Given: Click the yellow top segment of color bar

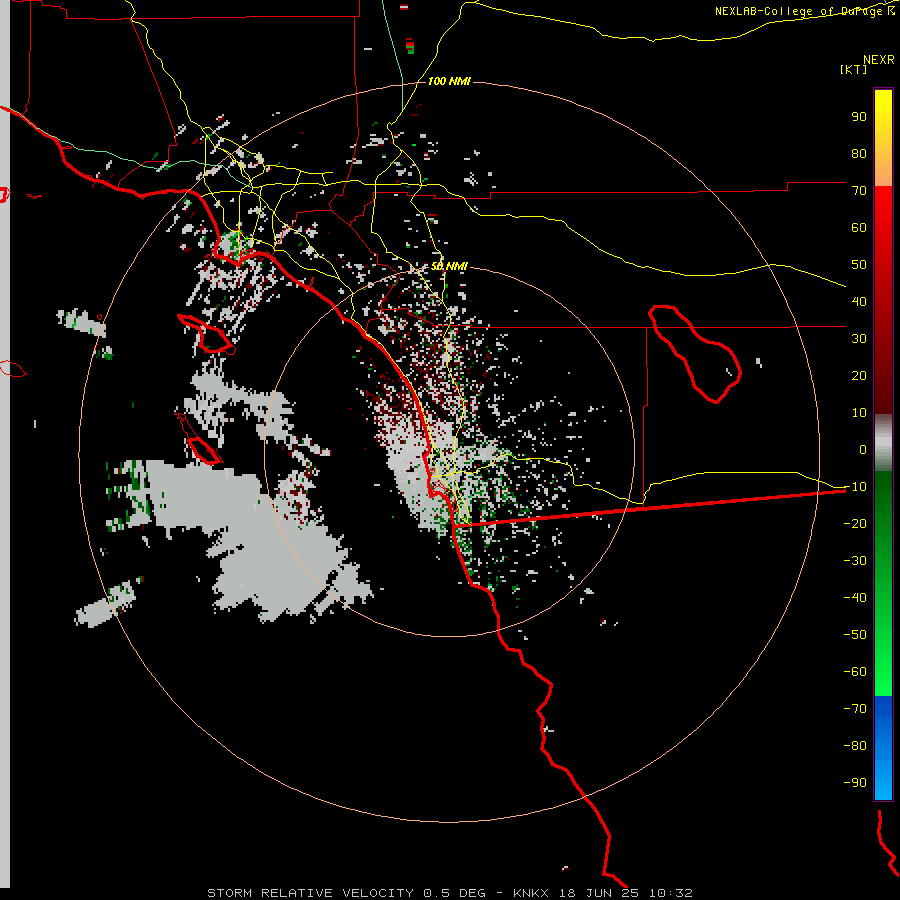Looking at the screenshot, I should point(883,138).
